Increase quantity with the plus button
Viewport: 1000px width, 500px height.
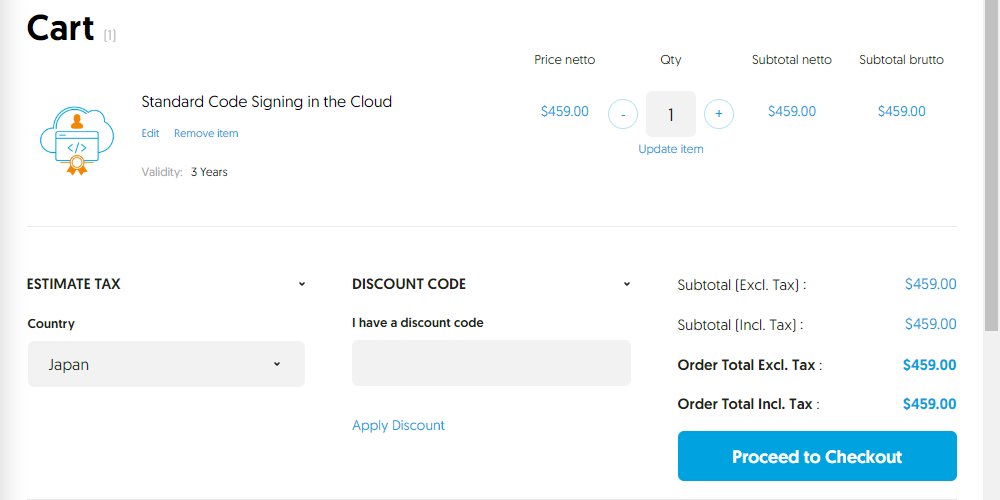(718, 114)
